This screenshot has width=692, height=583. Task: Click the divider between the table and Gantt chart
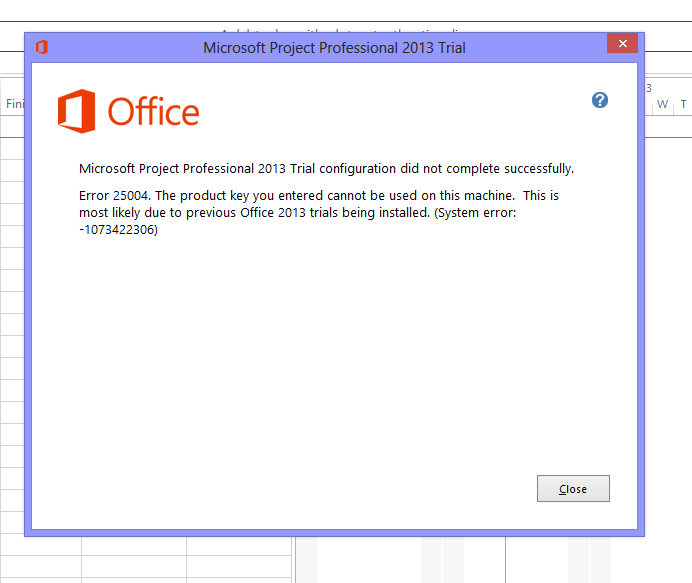pyautogui.click(x=293, y=560)
